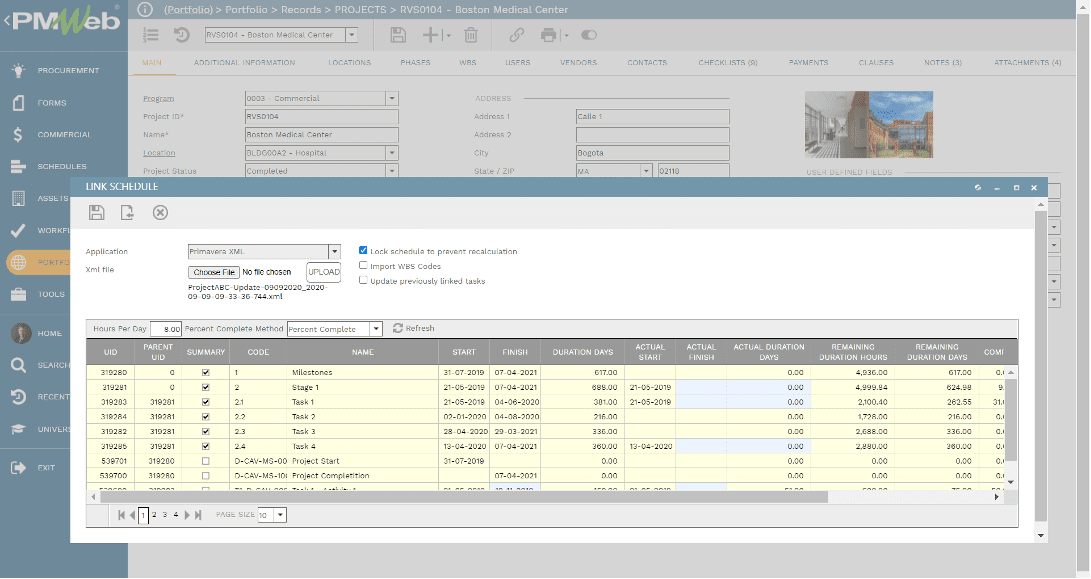
Task: Open the record list icon in toolbar
Action: pyautogui.click(x=150, y=35)
